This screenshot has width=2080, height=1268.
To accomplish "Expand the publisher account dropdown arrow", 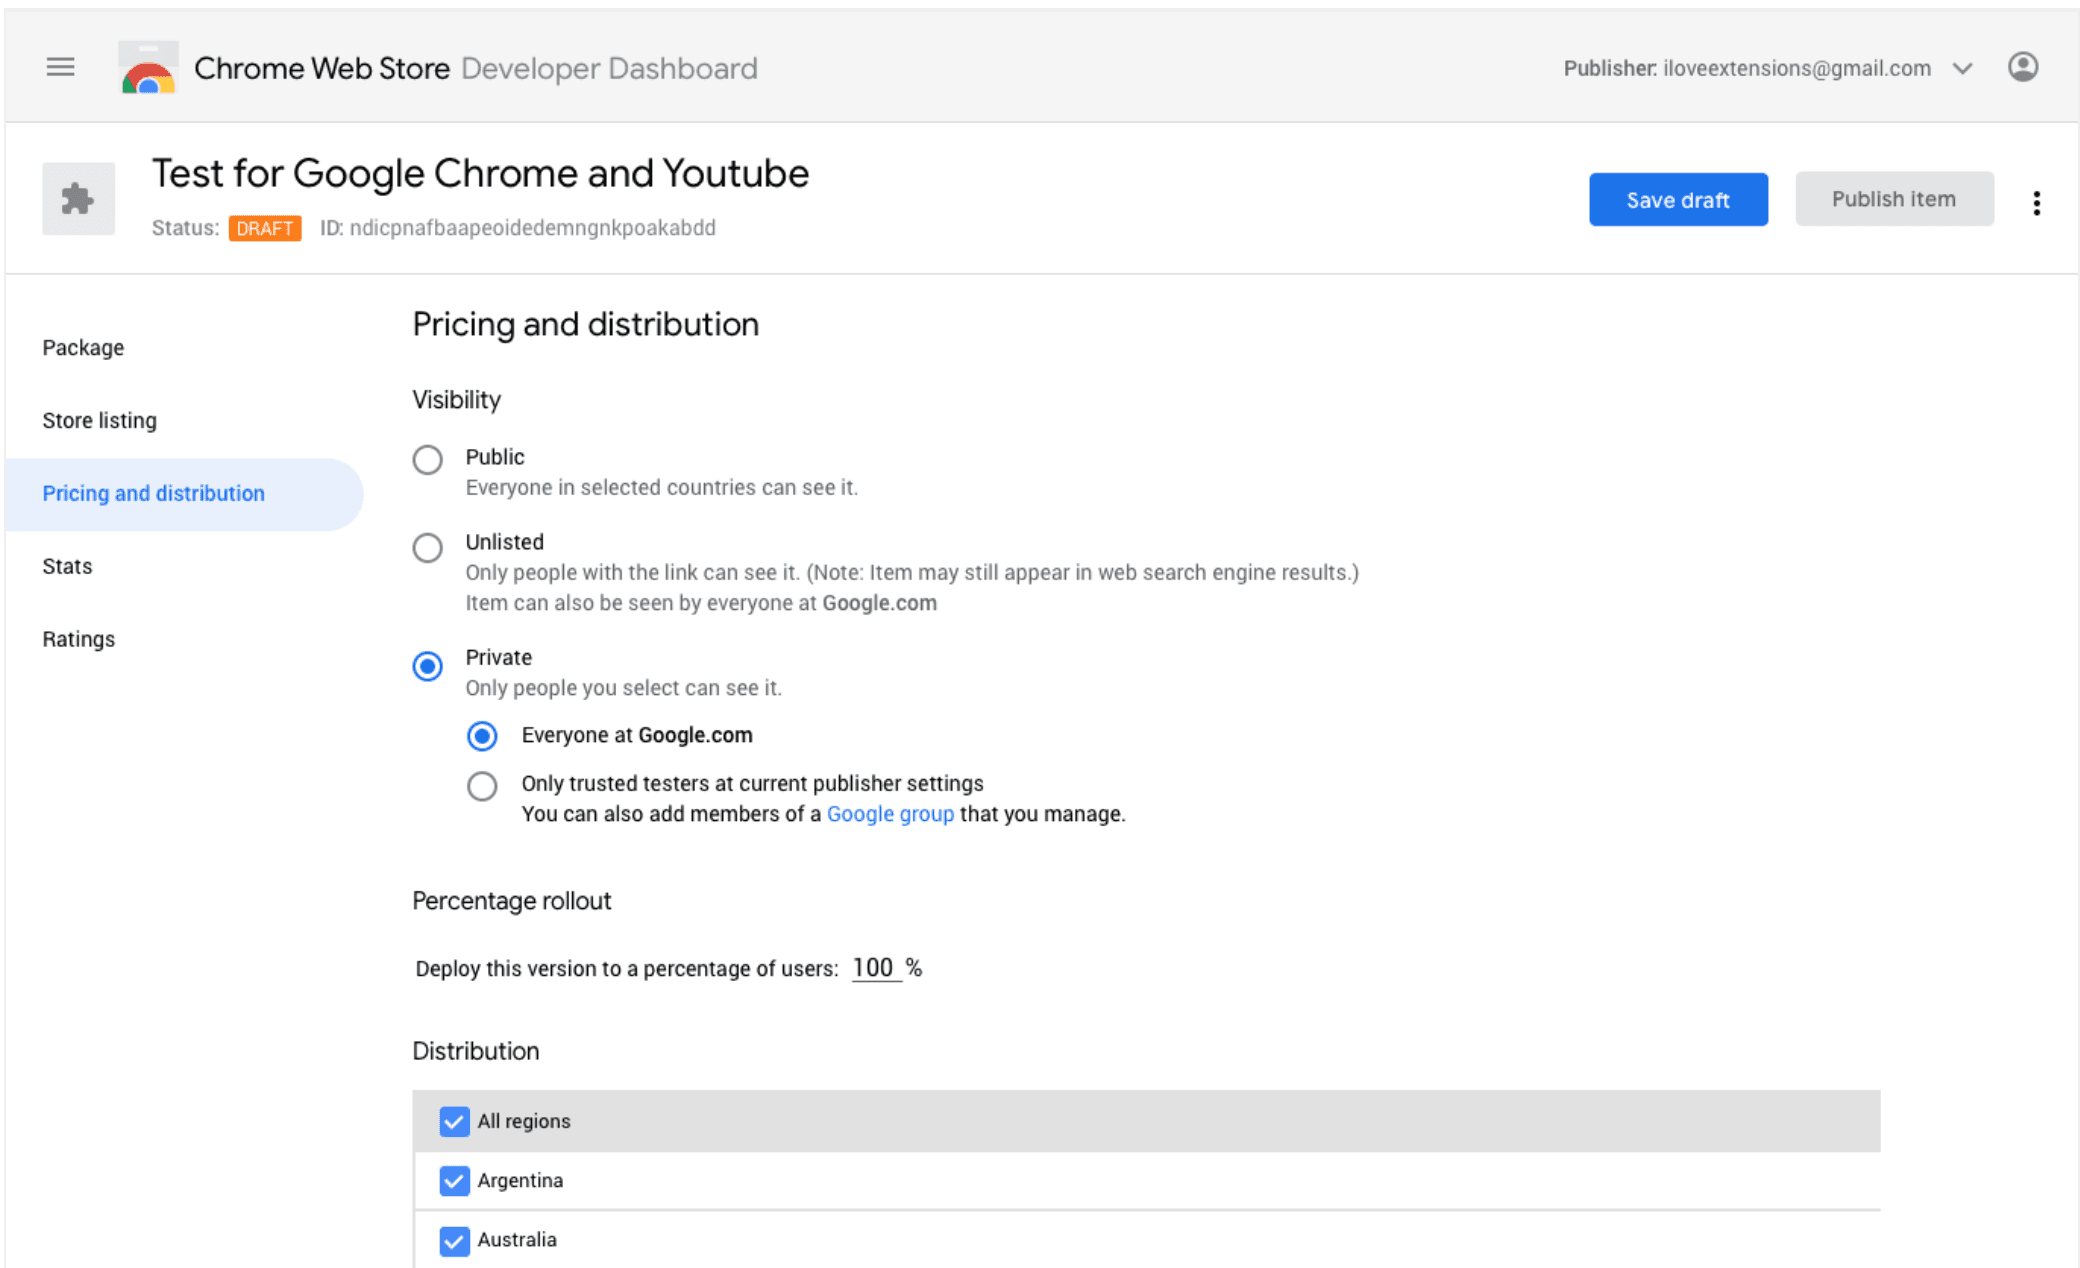I will 1962,68.
